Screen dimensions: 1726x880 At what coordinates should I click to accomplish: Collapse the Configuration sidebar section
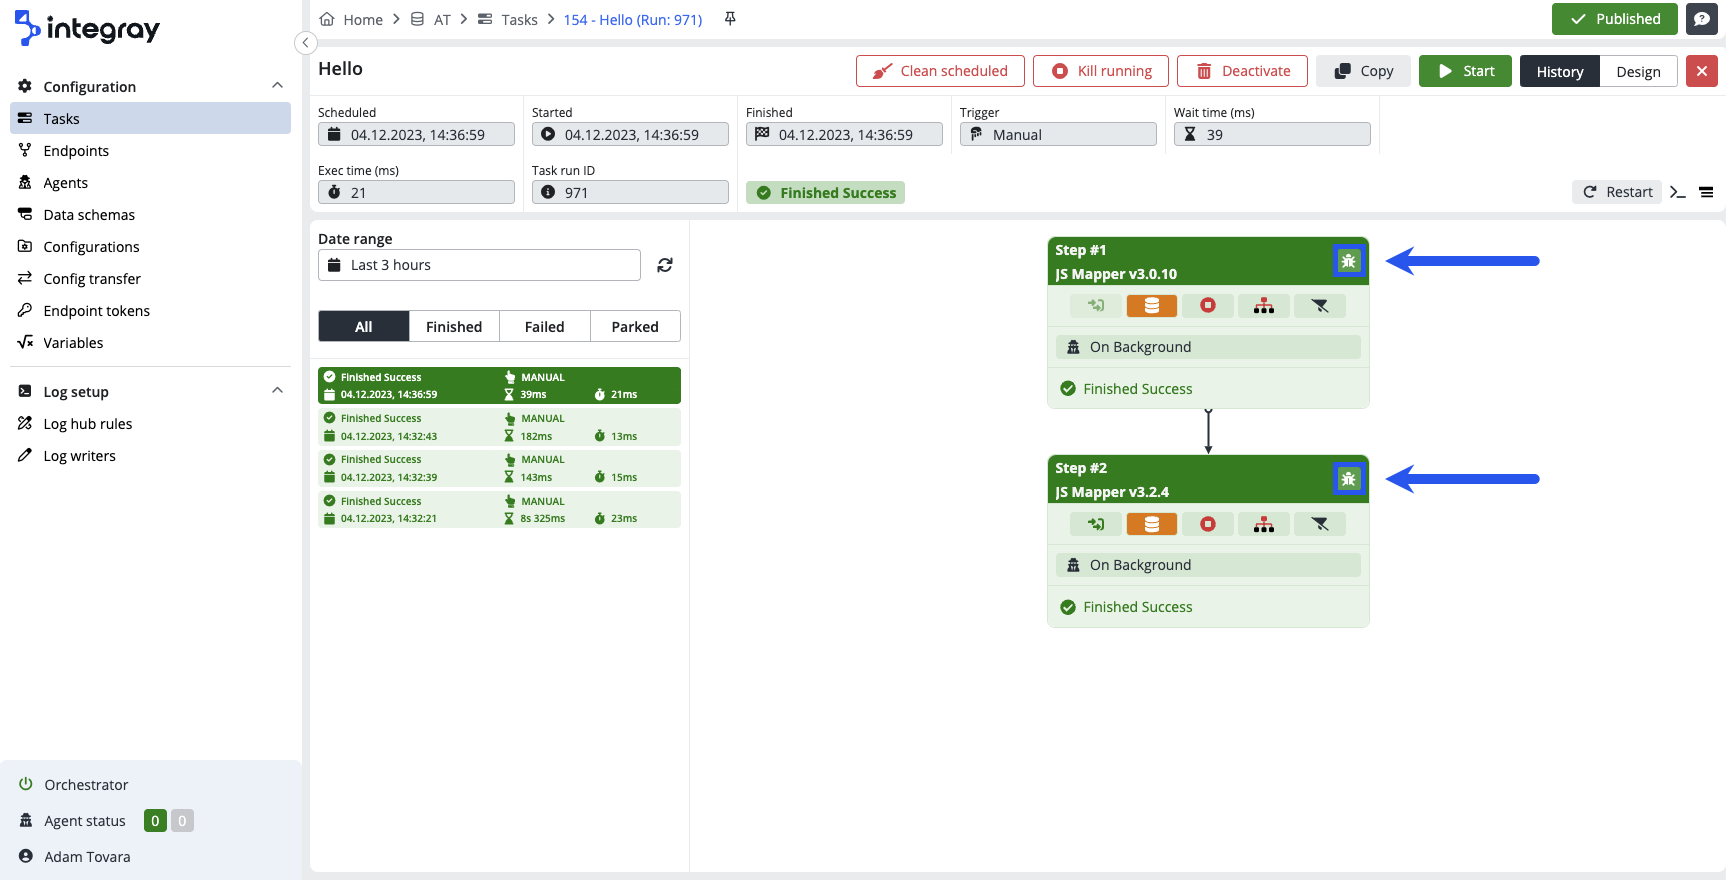(x=277, y=86)
